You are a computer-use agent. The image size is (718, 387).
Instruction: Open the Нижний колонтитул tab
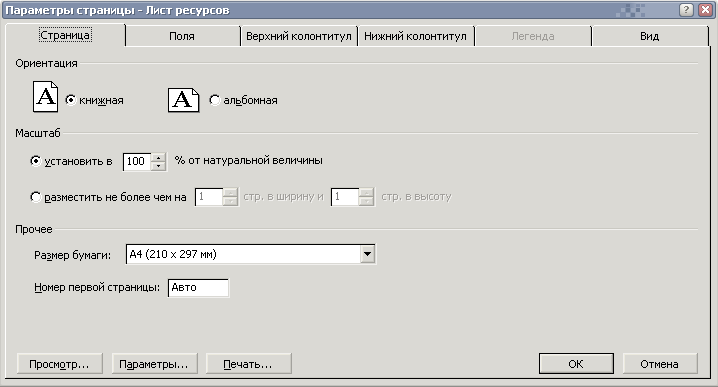[415, 36]
